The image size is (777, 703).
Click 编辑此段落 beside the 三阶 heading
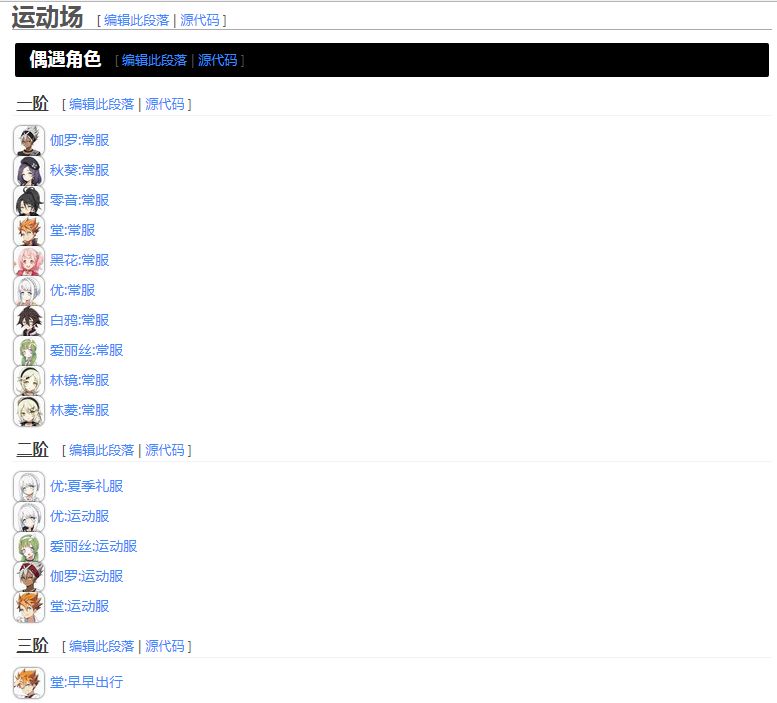coord(102,646)
